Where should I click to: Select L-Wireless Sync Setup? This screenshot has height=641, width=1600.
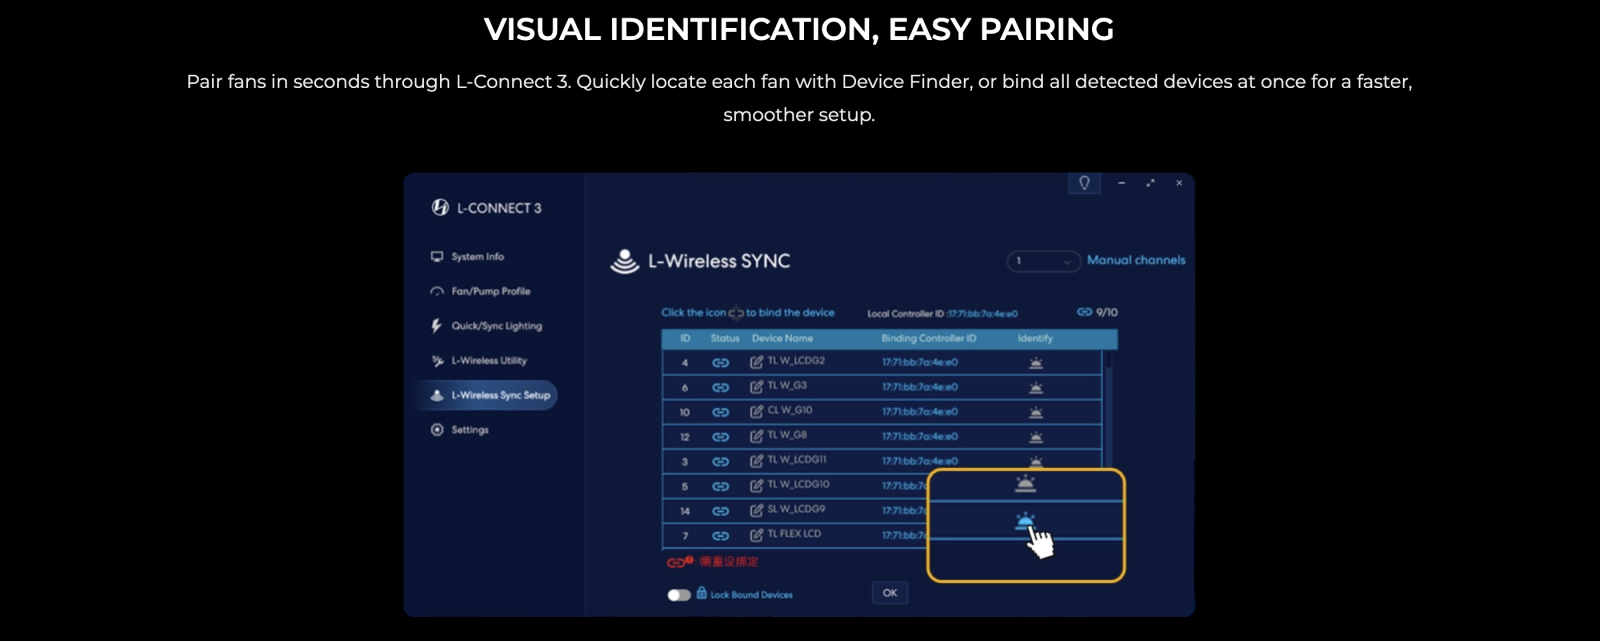[x=488, y=395]
